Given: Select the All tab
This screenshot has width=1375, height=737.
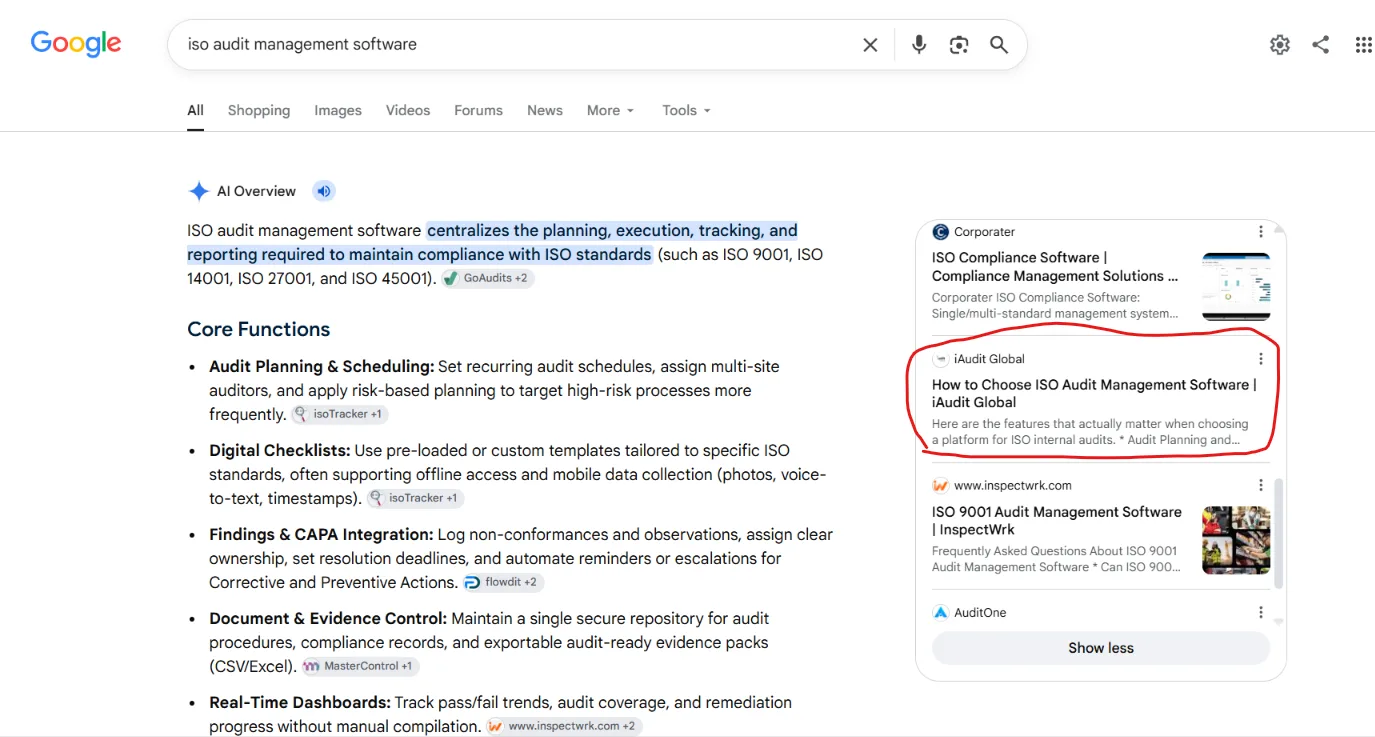Looking at the screenshot, I should pyautogui.click(x=195, y=111).
